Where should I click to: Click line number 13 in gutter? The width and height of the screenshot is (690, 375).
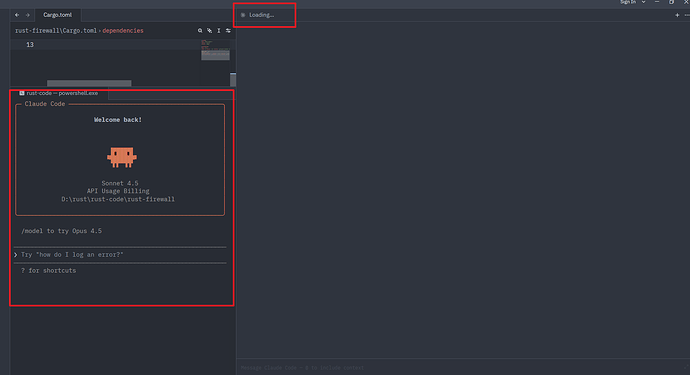coord(30,44)
